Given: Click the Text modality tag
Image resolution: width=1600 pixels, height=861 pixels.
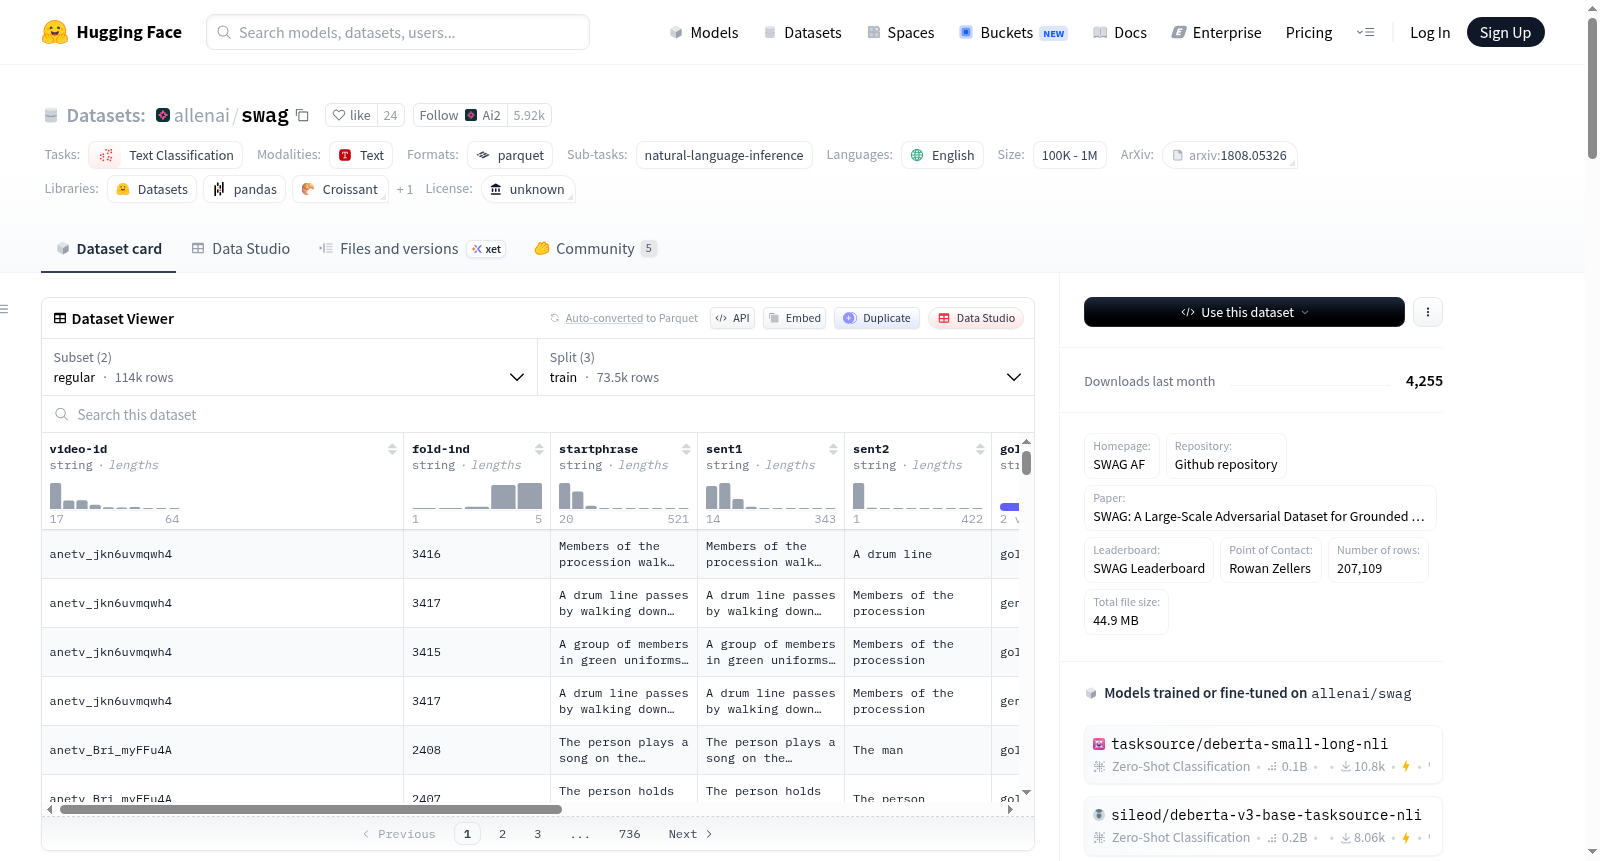Looking at the screenshot, I should click(361, 155).
